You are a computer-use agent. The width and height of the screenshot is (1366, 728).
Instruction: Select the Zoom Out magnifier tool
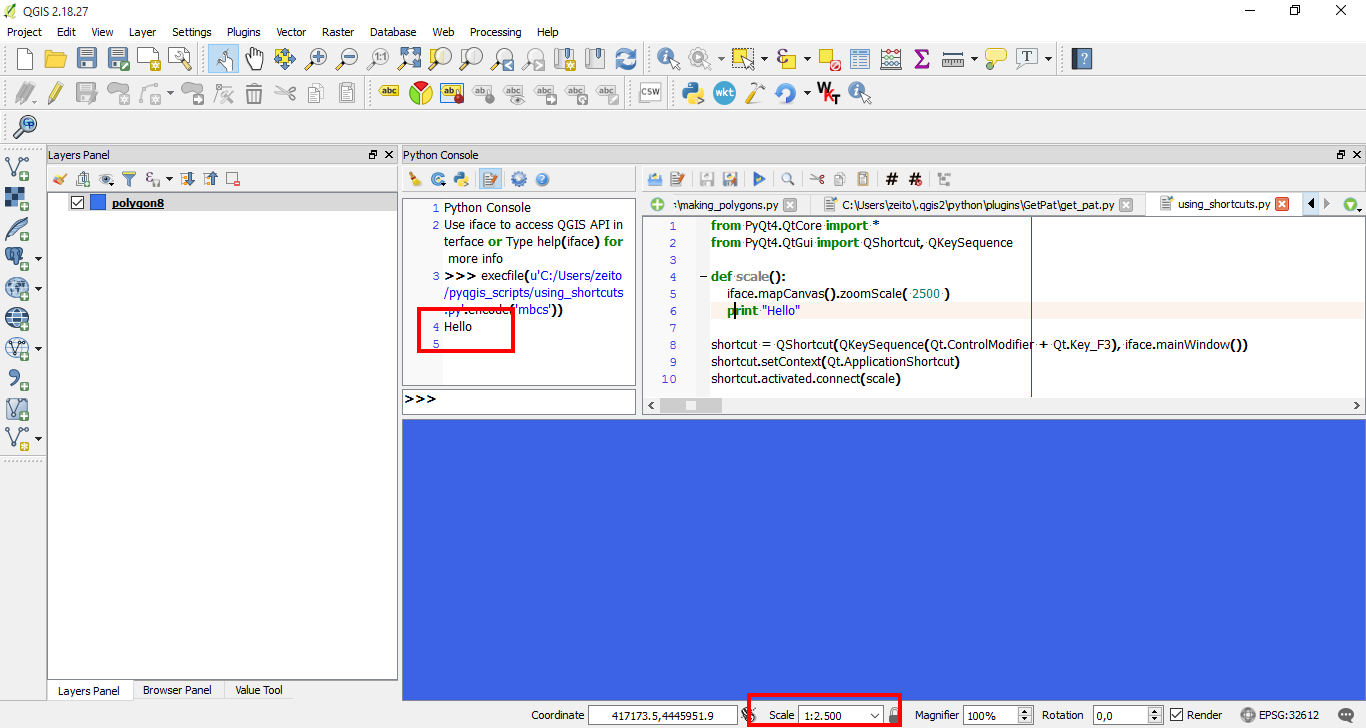pyautogui.click(x=347, y=59)
